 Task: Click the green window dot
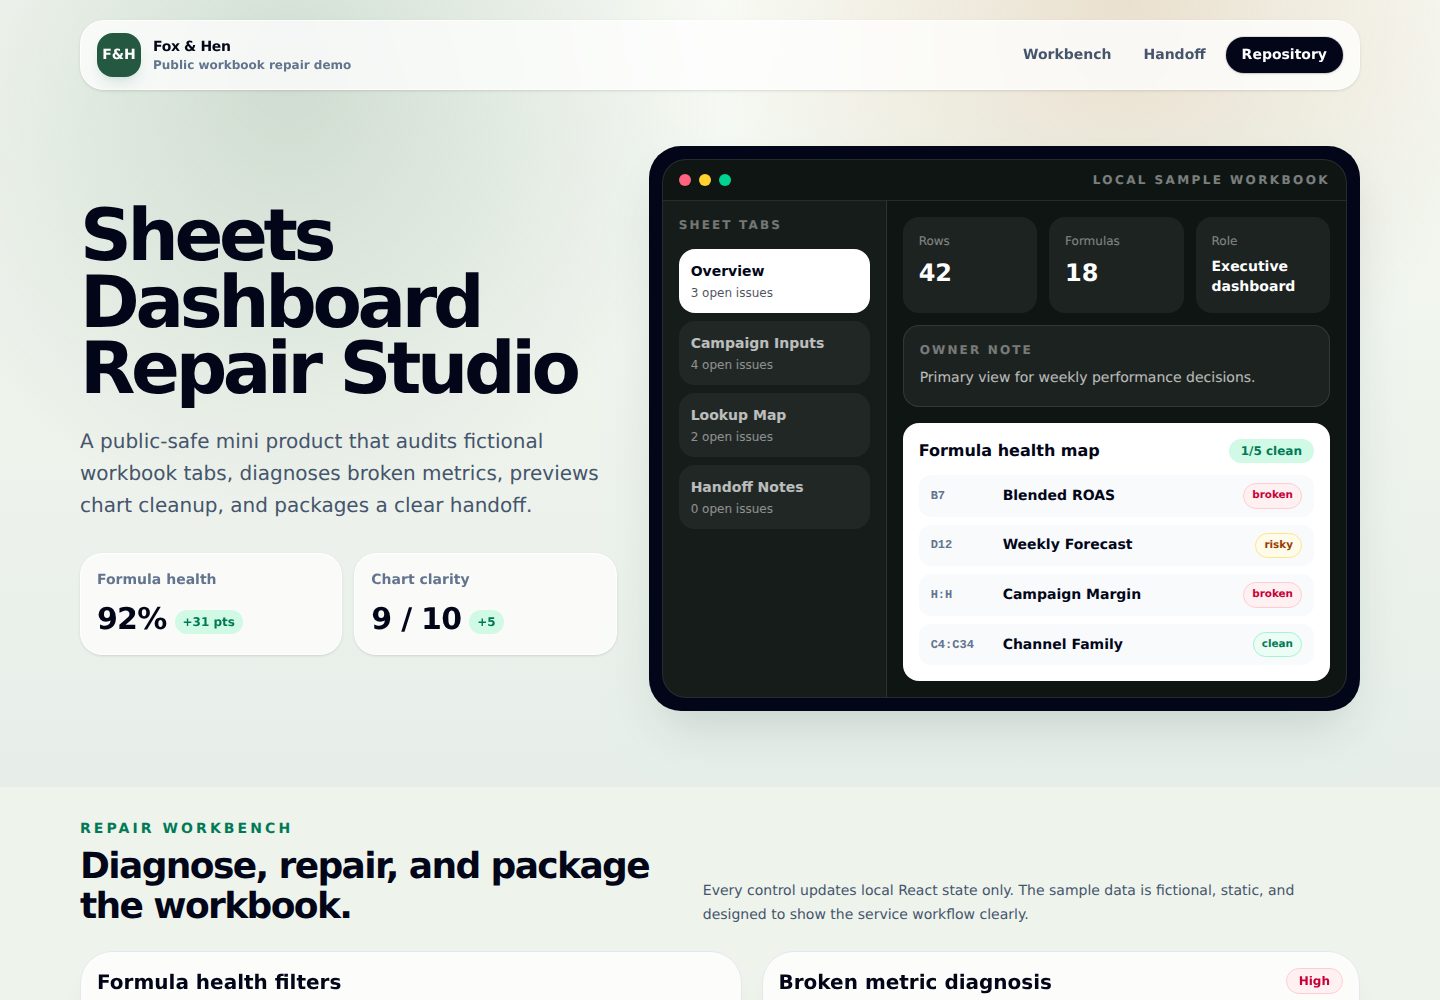pos(725,180)
